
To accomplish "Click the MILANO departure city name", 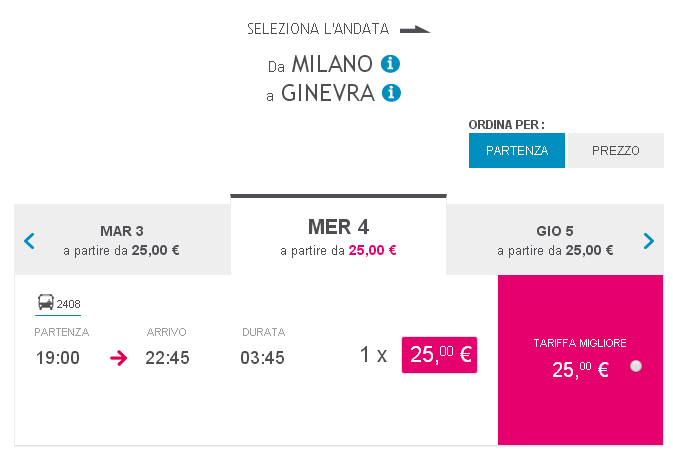I will (x=332, y=64).
